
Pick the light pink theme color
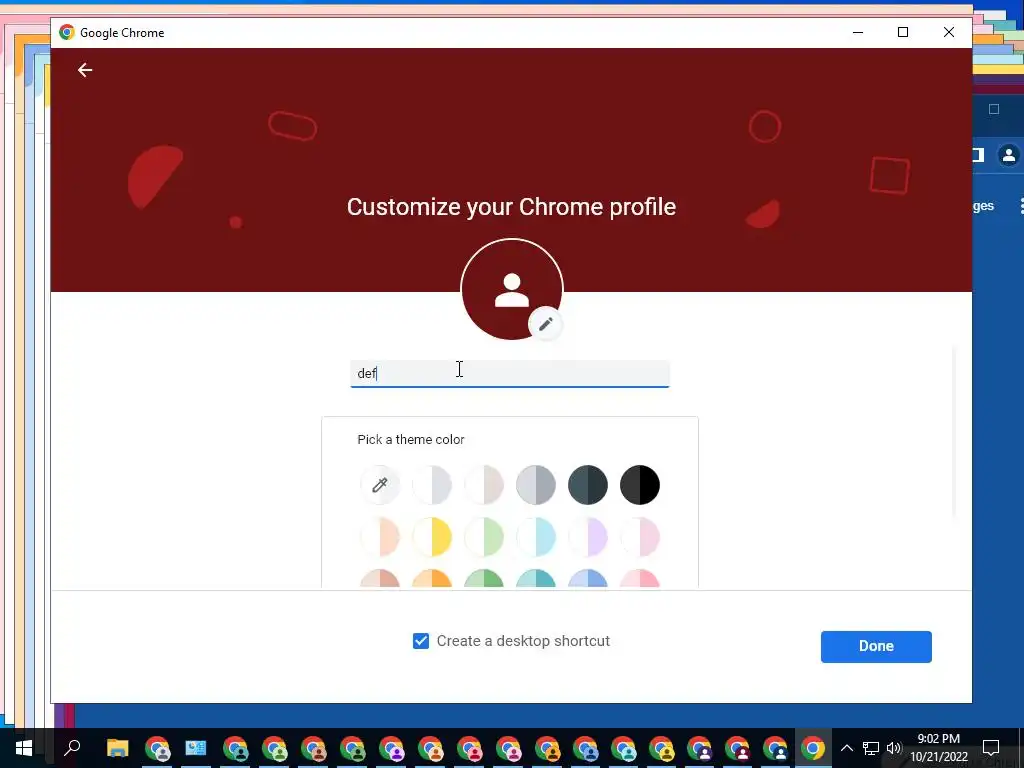pyautogui.click(x=640, y=537)
